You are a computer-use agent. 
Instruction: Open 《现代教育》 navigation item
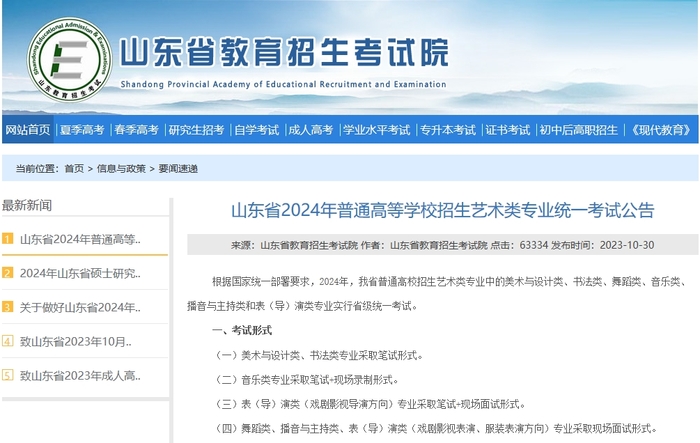point(661,130)
